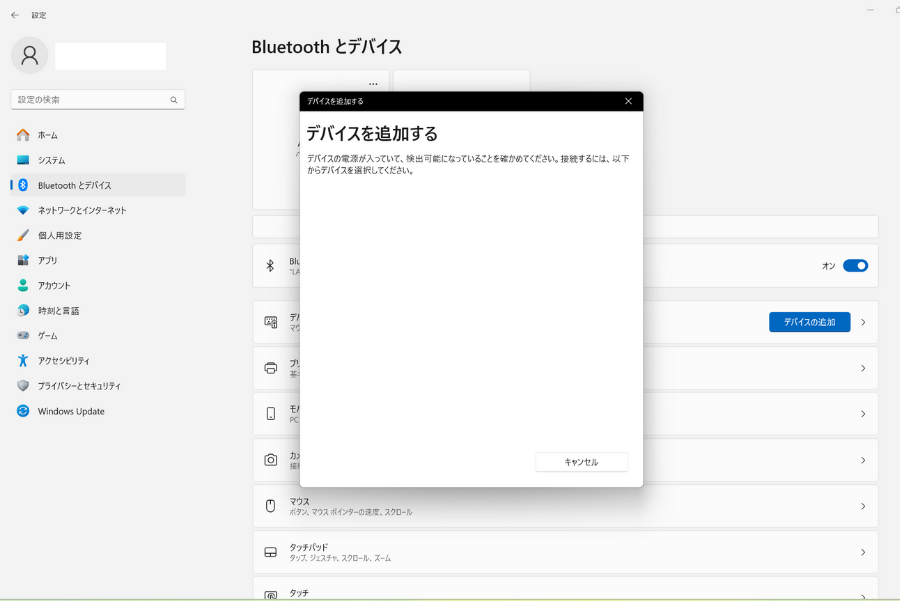Click the printer icon

pyautogui.click(x=270, y=368)
